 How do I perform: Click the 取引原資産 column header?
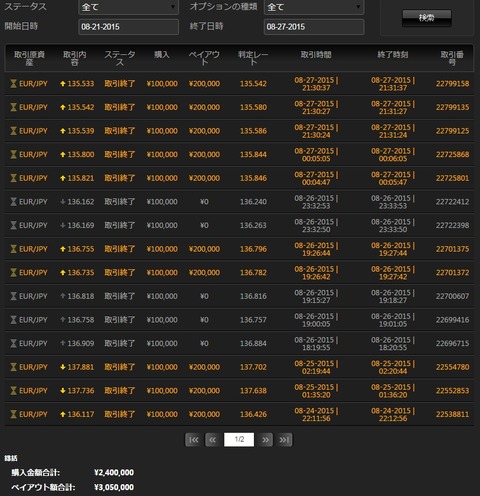tap(29, 58)
